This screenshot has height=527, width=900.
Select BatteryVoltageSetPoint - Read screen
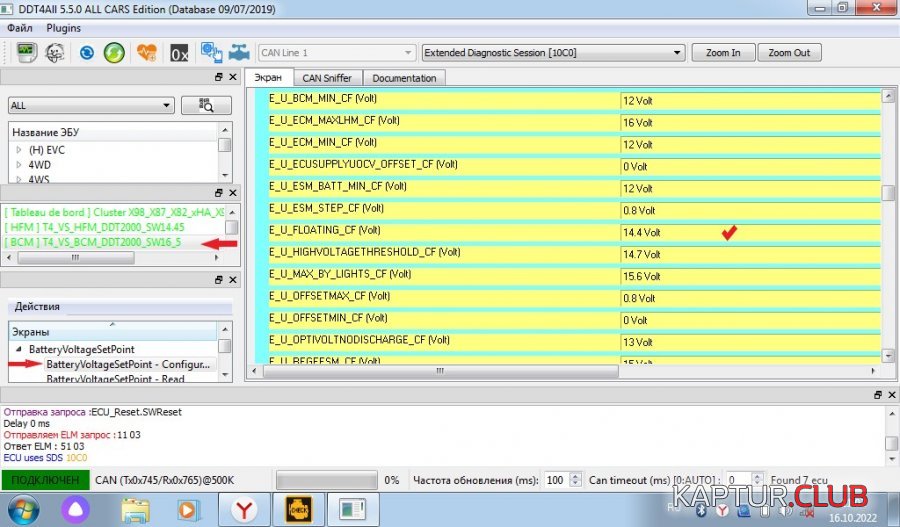click(x=115, y=378)
